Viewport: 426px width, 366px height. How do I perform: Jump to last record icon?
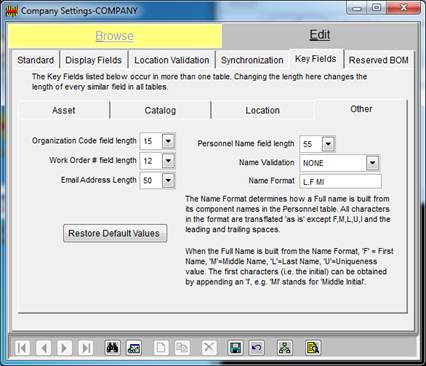86,348
